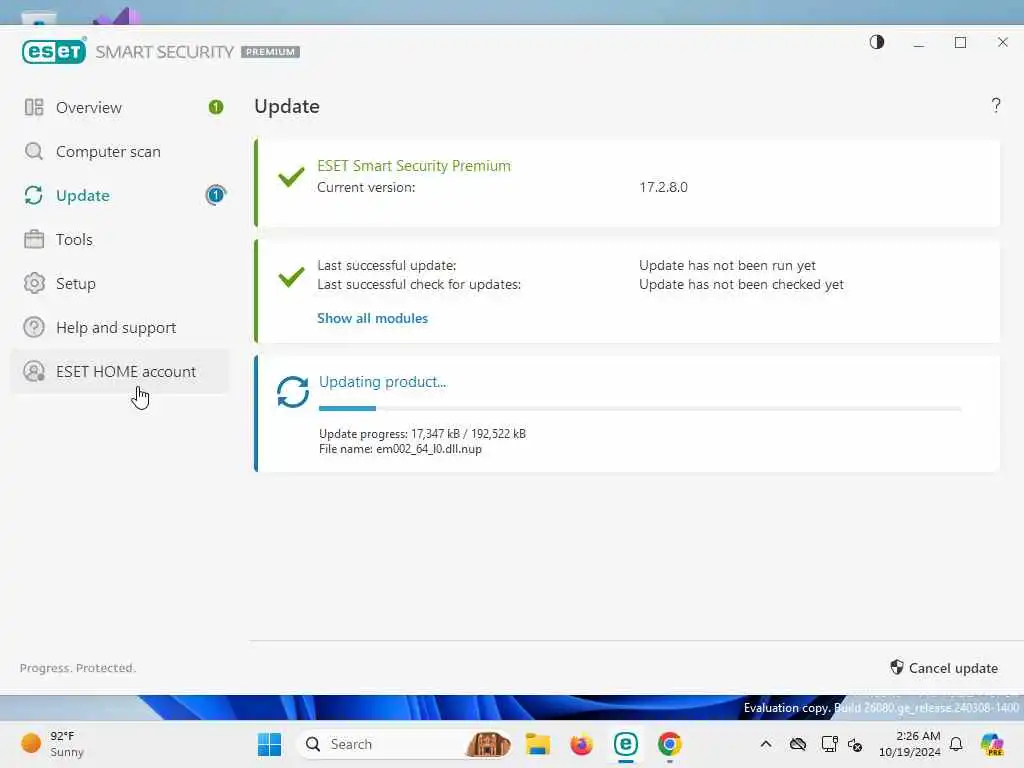Toggle the dark mode contrast icon
This screenshot has height=768, width=1024.
[877, 42]
